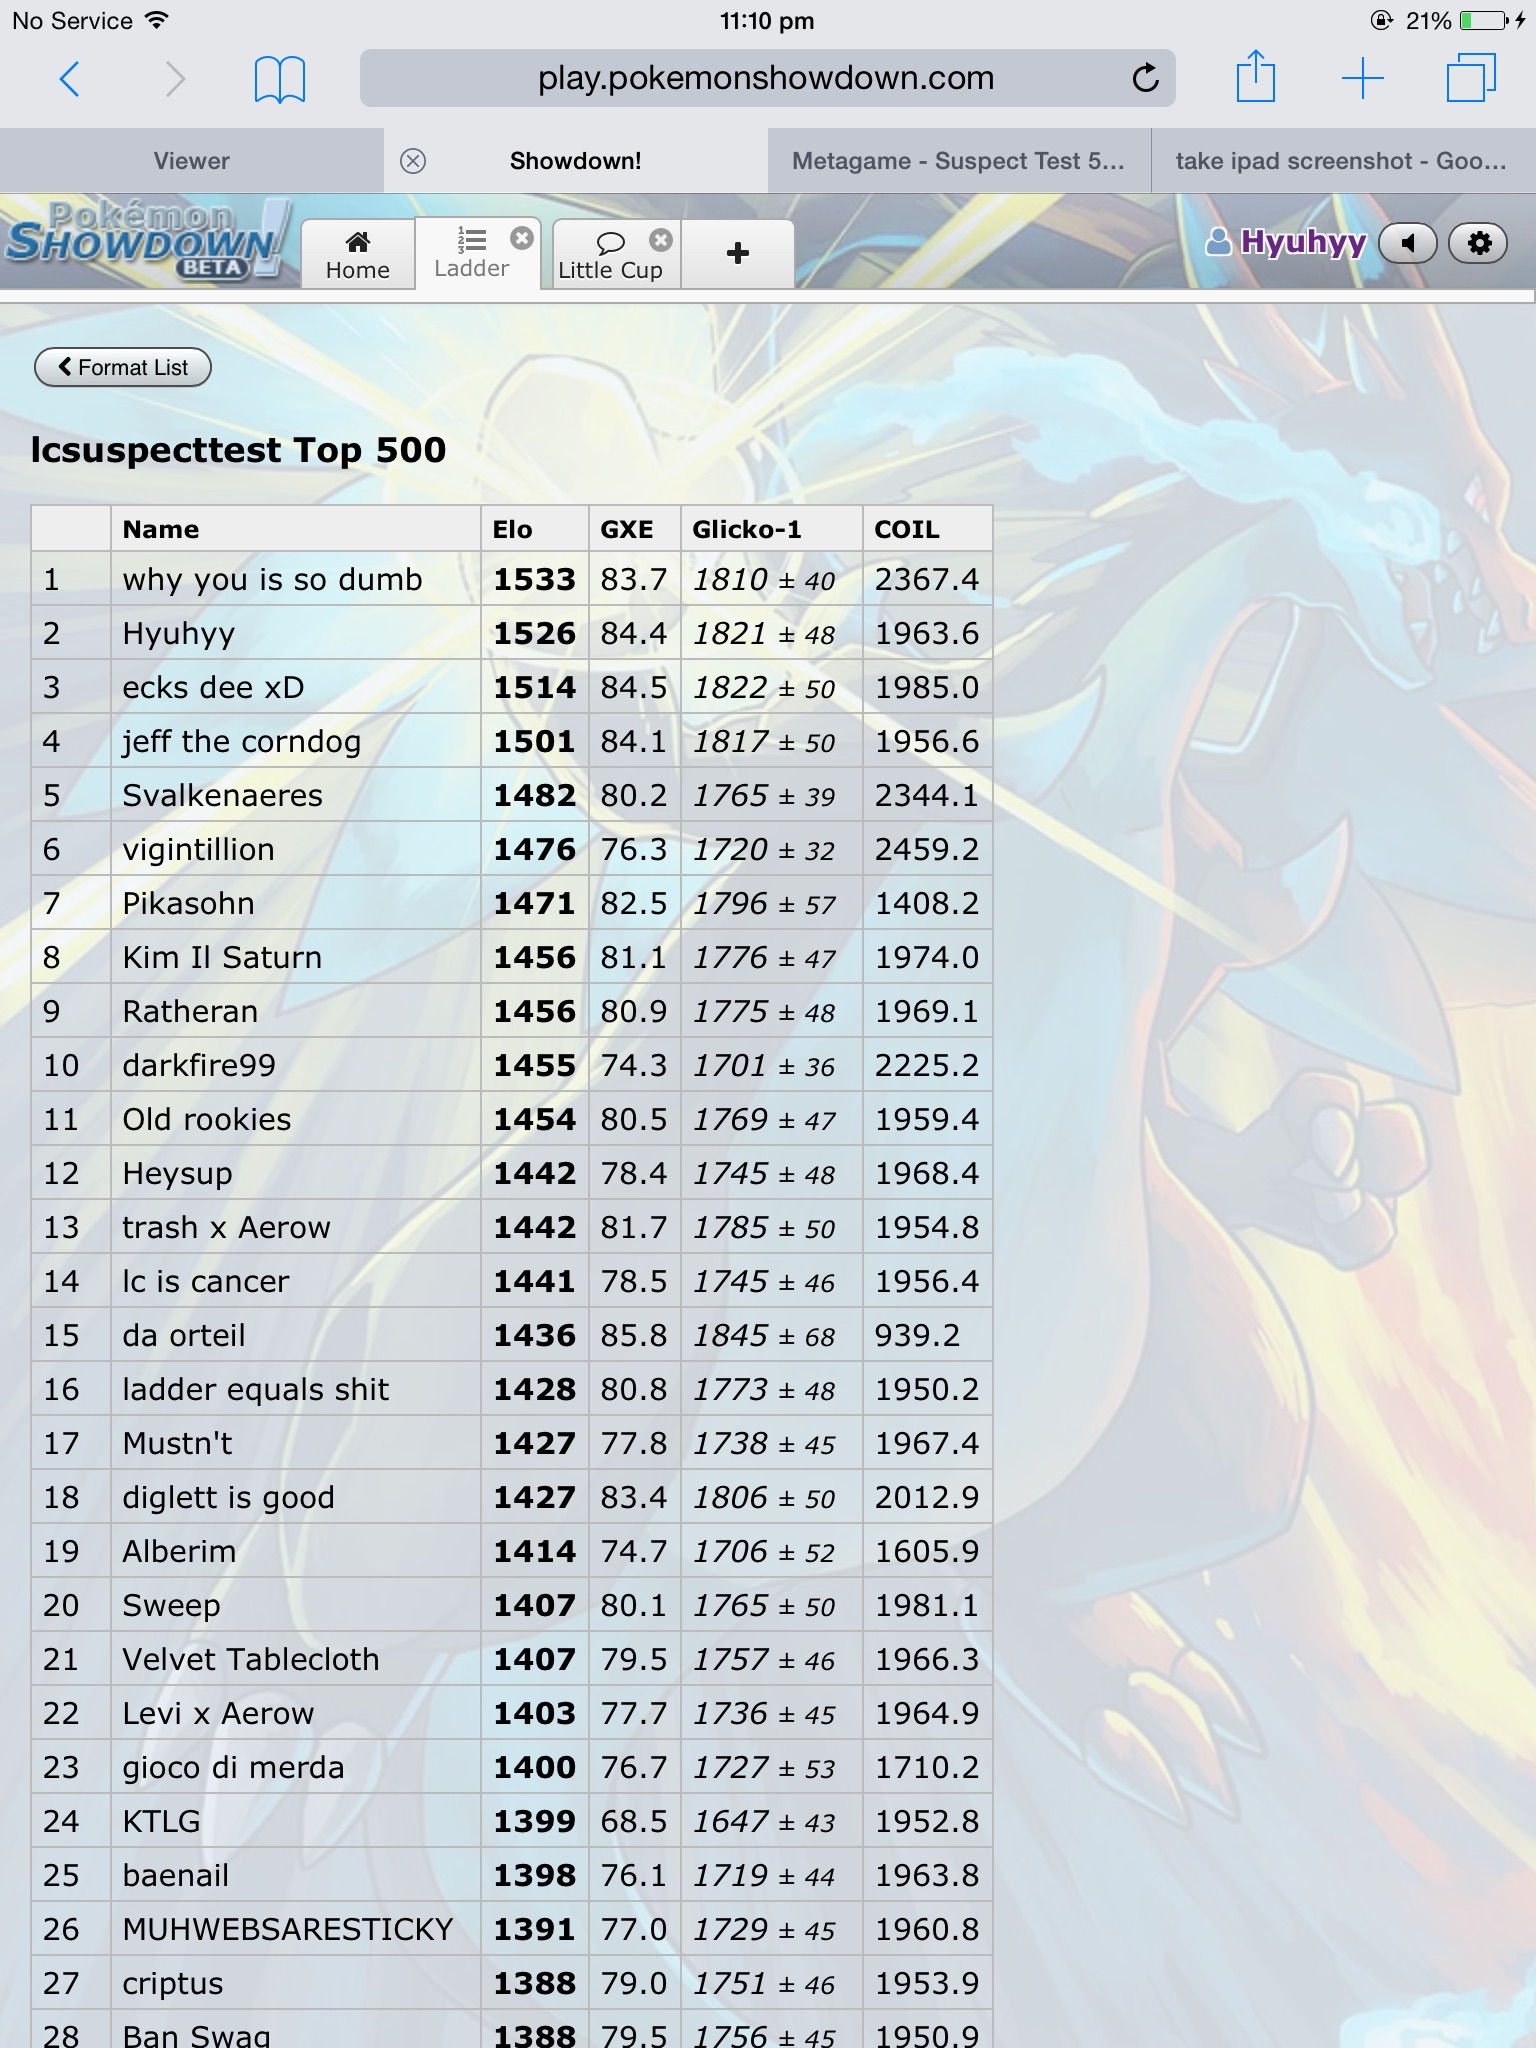Open the Home room tab

pyautogui.click(x=357, y=255)
